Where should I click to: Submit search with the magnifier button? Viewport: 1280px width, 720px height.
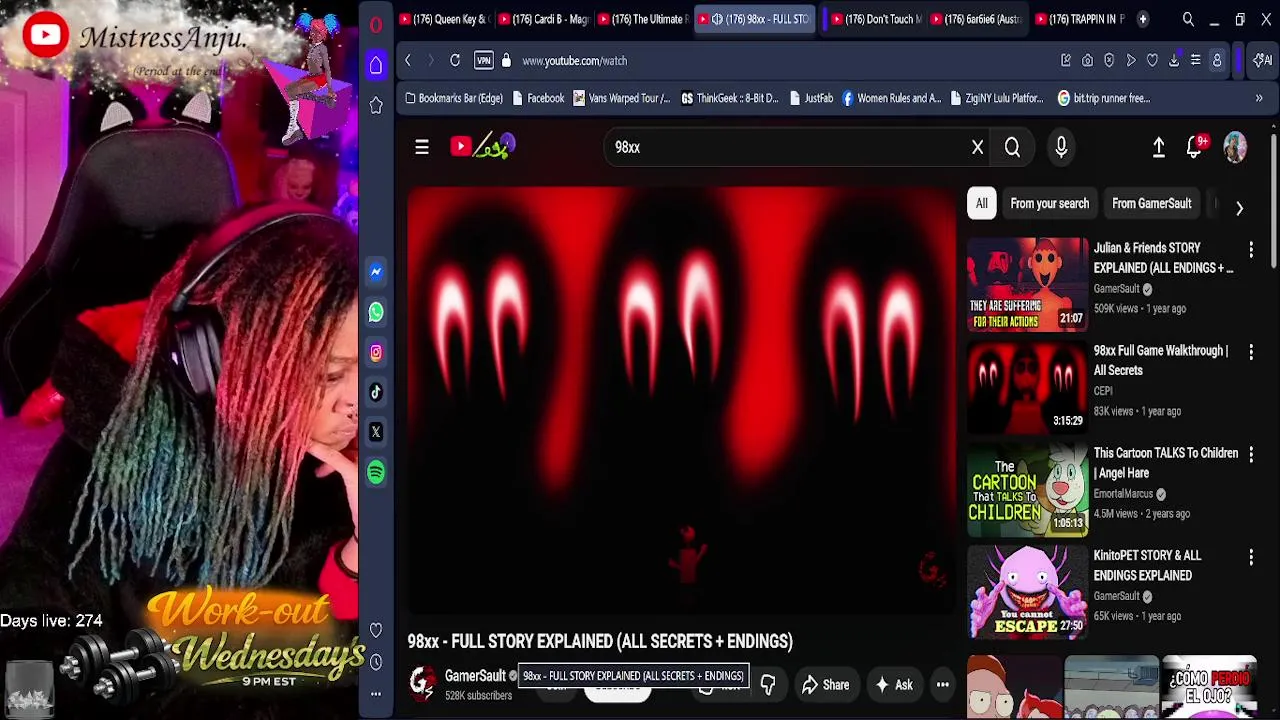(1012, 147)
